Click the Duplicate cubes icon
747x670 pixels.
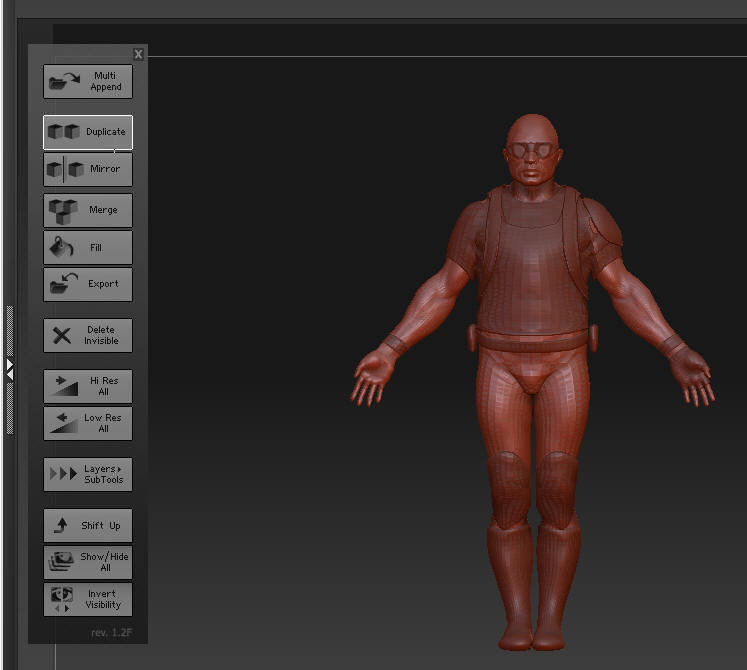point(64,132)
